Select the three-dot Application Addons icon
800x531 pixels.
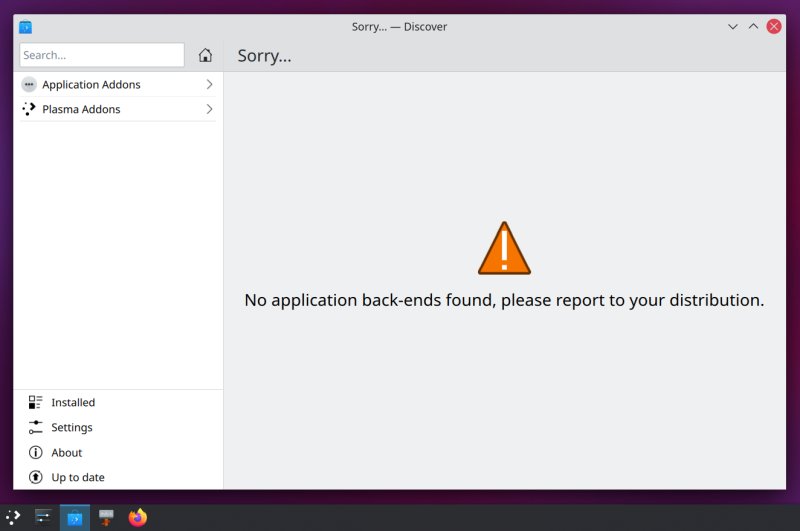pyautogui.click(x=29, y=85)
